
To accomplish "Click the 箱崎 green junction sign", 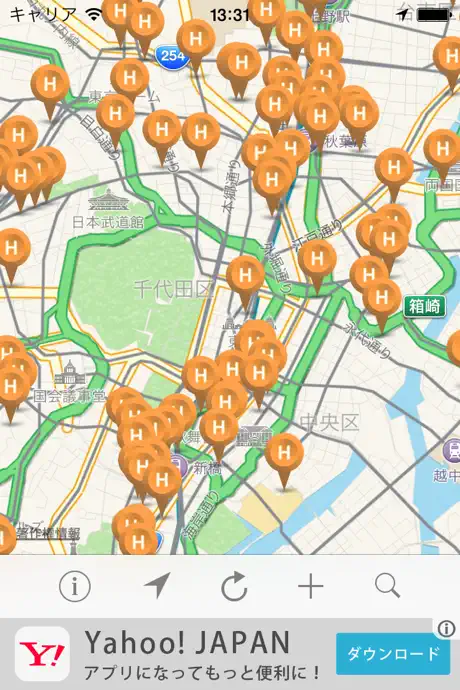I will (424, 306).
